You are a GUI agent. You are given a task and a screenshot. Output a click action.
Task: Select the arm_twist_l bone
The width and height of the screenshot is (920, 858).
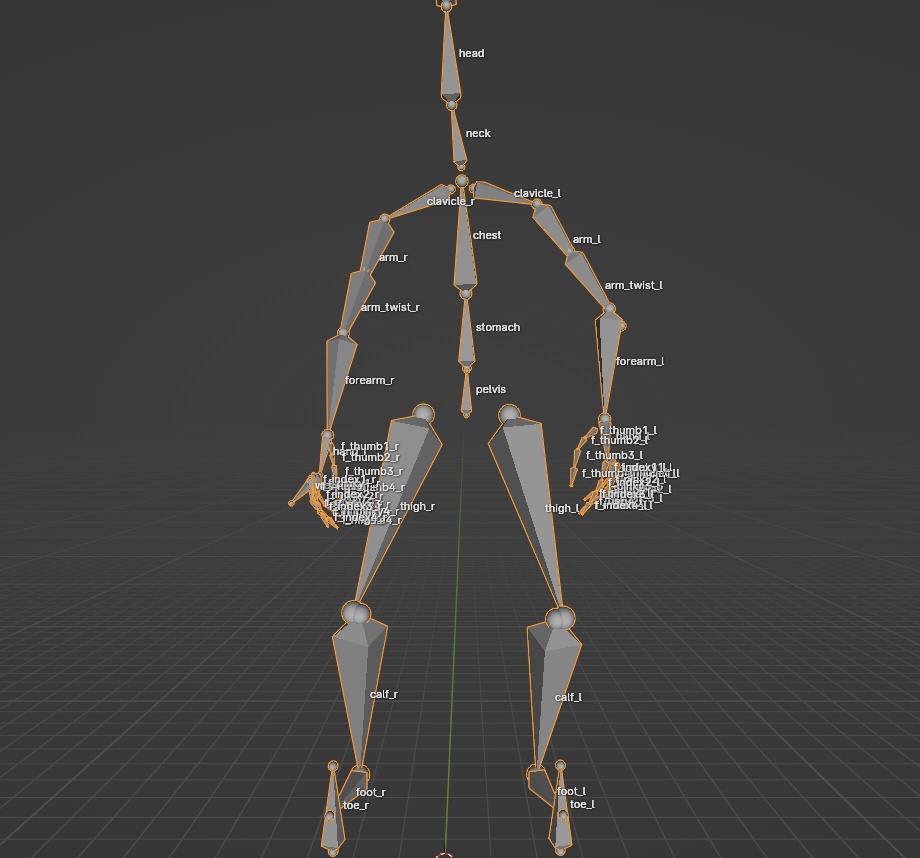click(588, 279)
